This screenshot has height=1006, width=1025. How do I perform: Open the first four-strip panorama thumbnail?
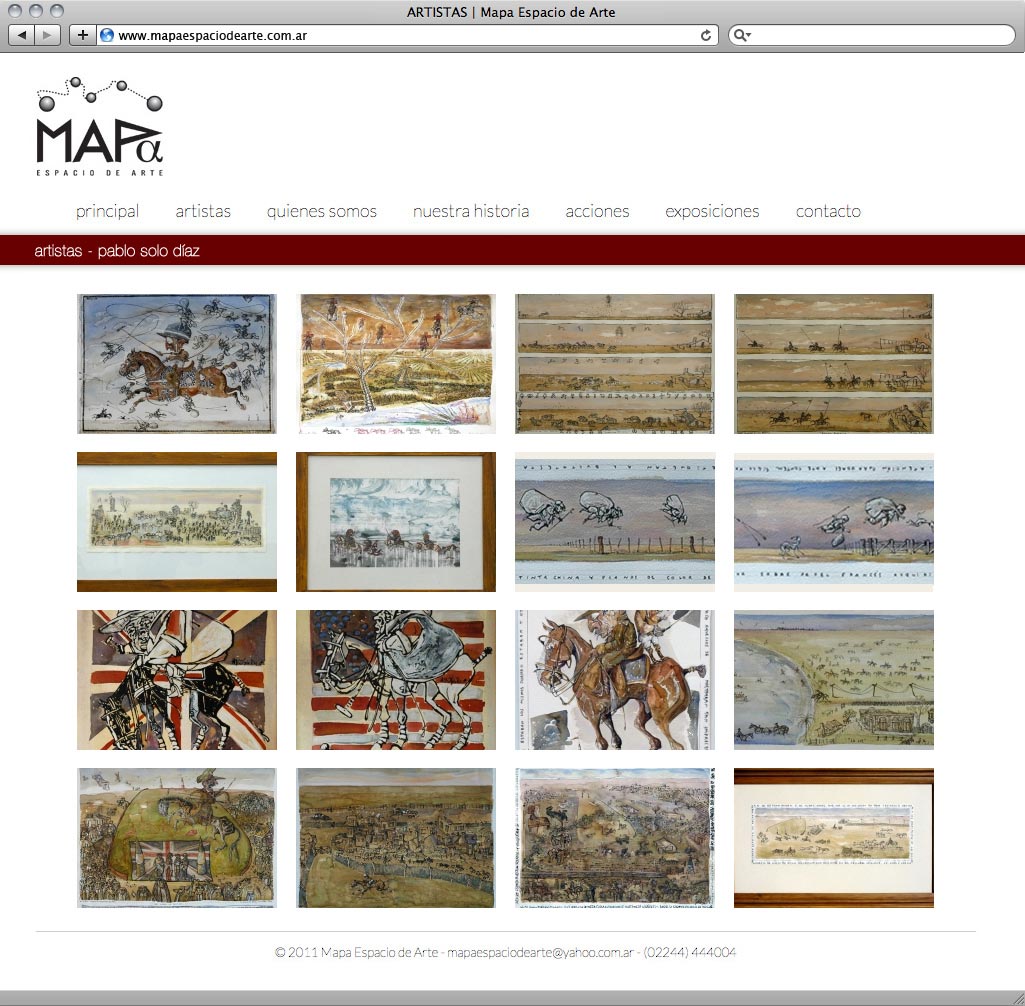click(615, 364)
